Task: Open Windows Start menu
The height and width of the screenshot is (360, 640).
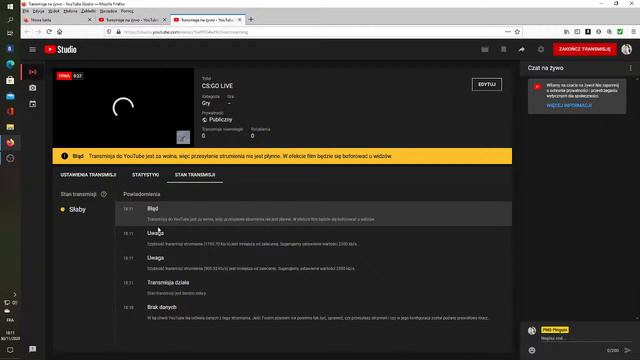Action: 10,7
